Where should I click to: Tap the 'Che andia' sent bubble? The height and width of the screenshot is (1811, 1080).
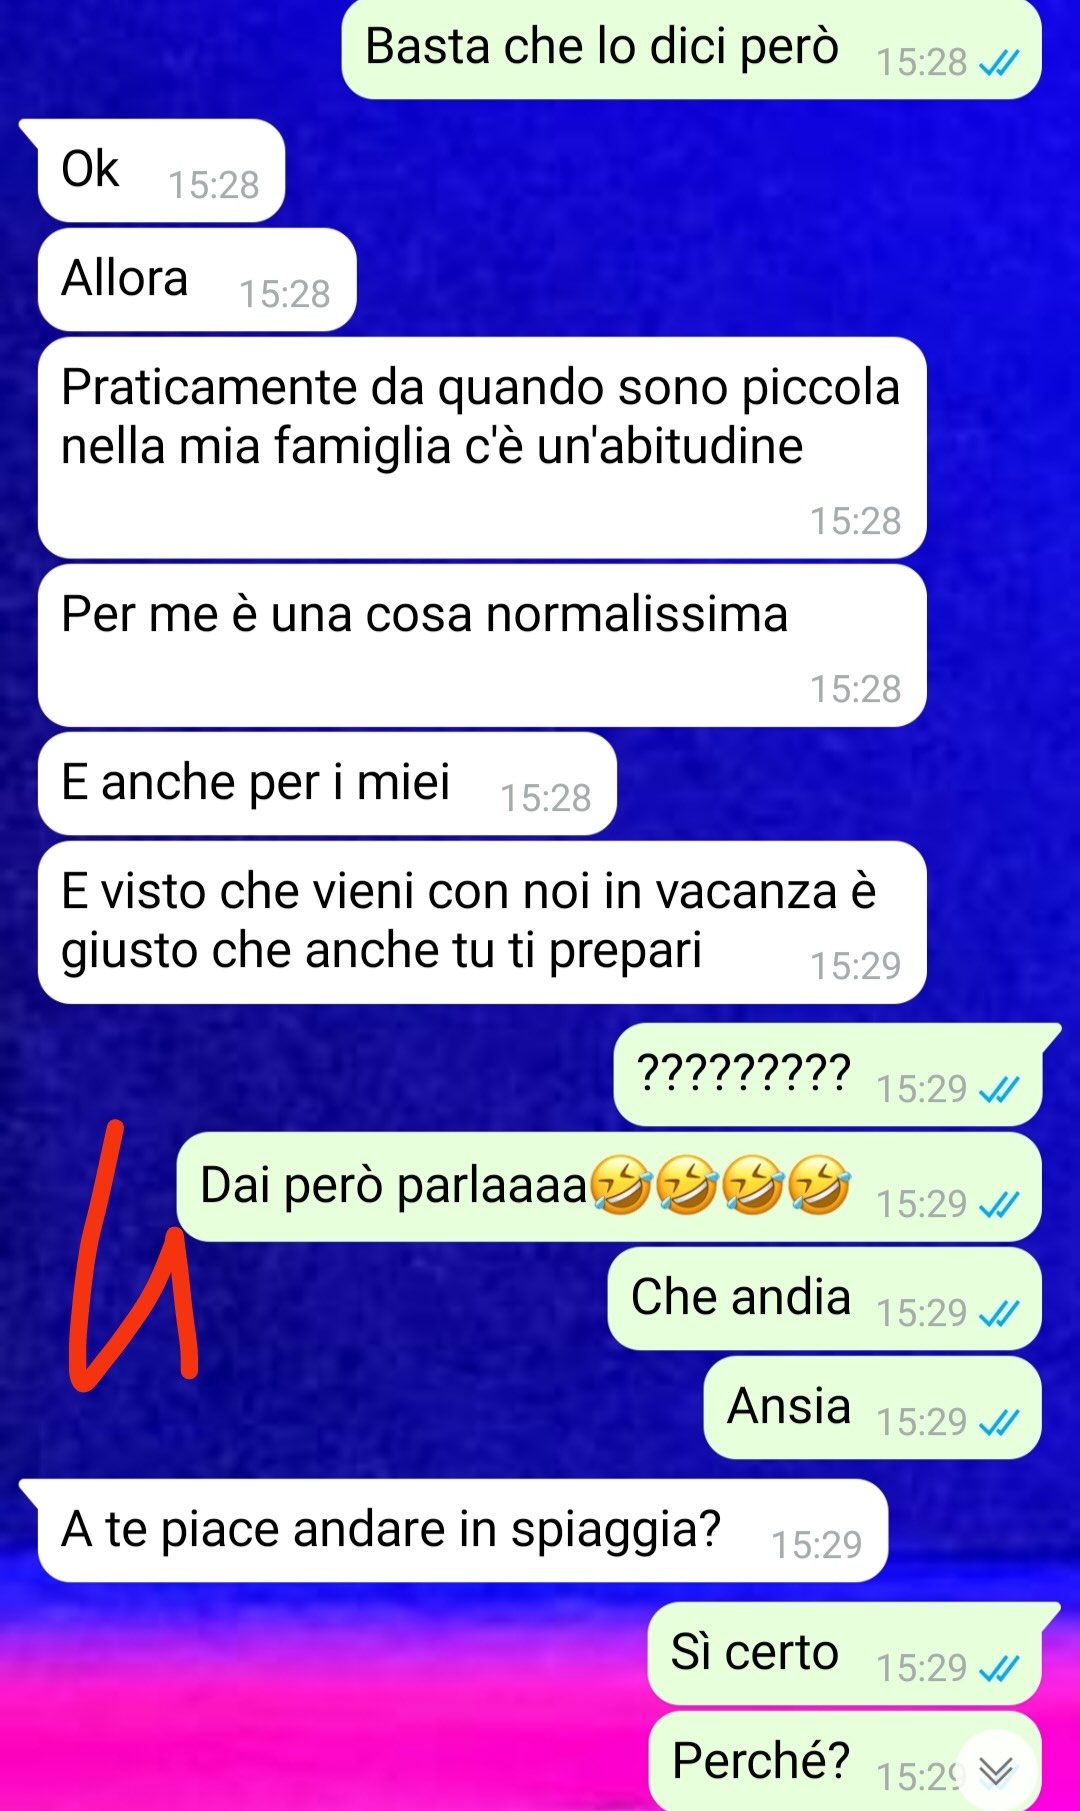pos(825,1298)
